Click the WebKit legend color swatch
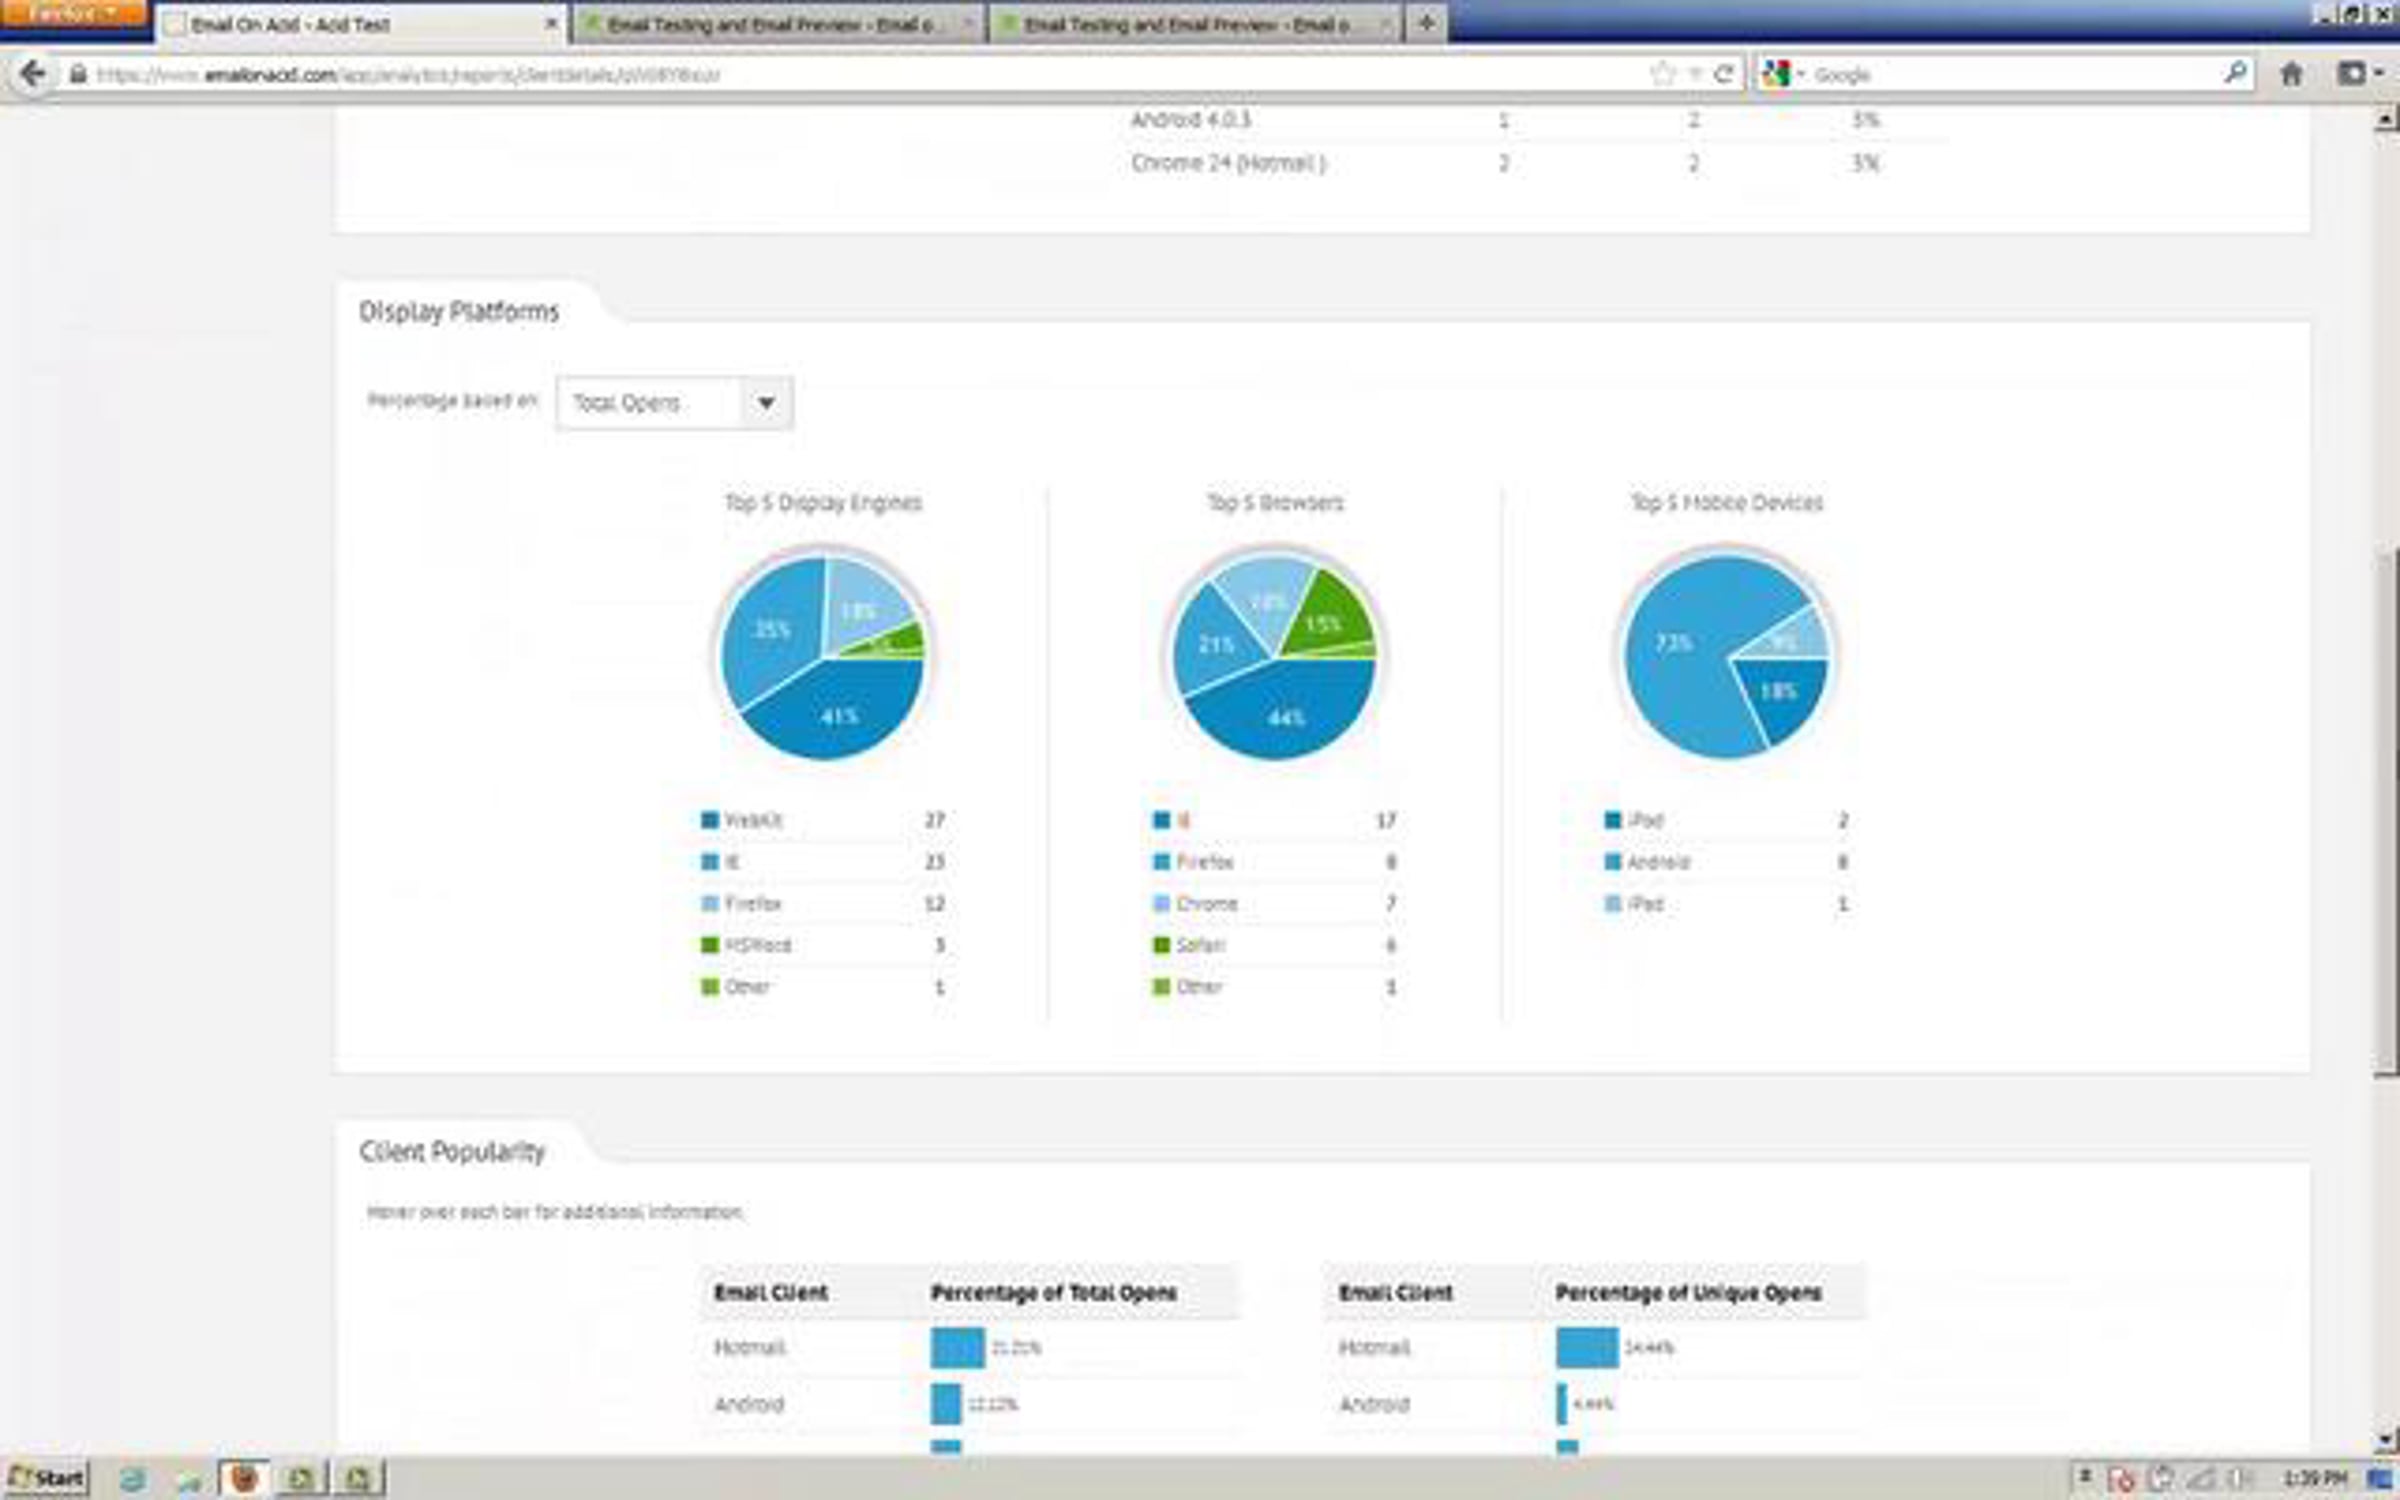This screenshot has height=1500, width=2400. [710, 820]
